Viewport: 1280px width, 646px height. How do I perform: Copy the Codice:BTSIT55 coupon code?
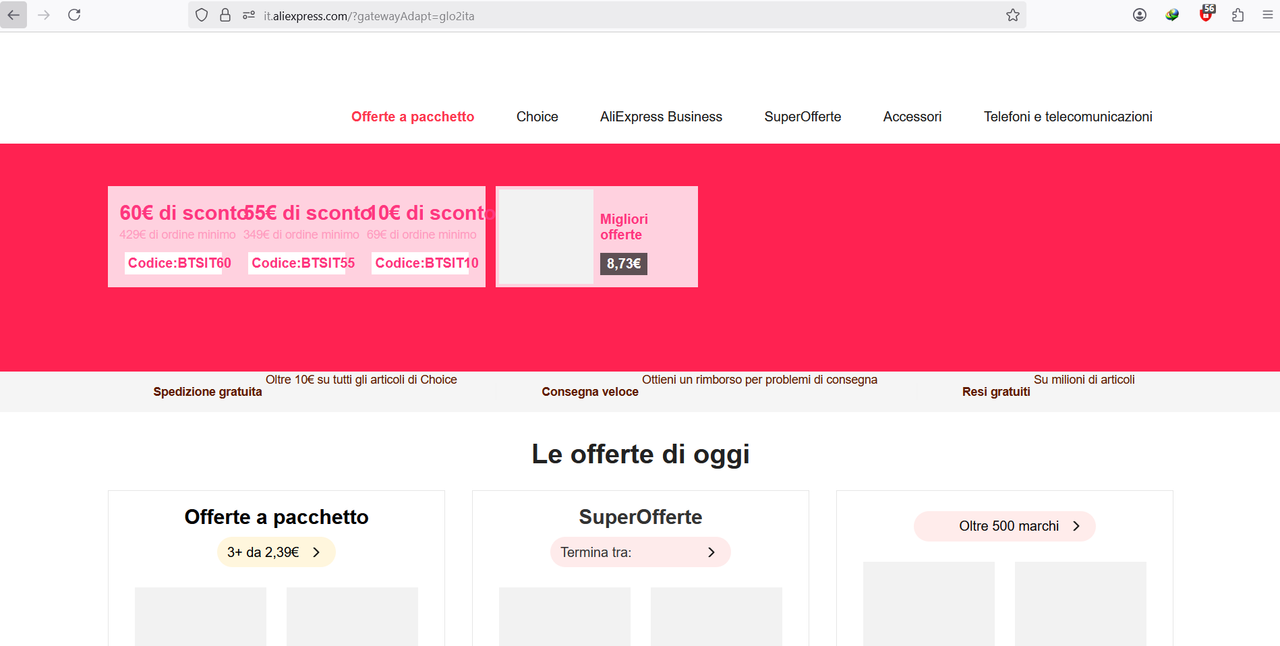point(303,263)
